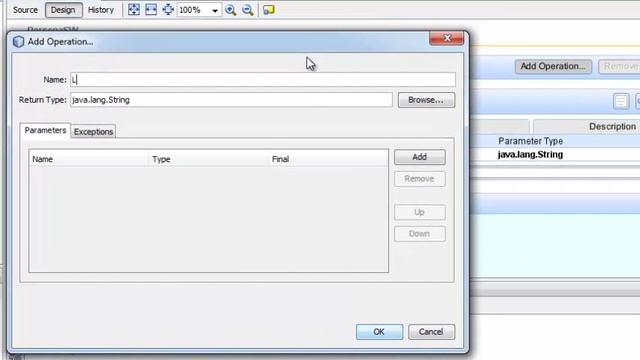This screenshot has width=640, height=360.
Task: Click the fit diagram toolbar icon
Action: pyautogui.click(x=133, y=10)
